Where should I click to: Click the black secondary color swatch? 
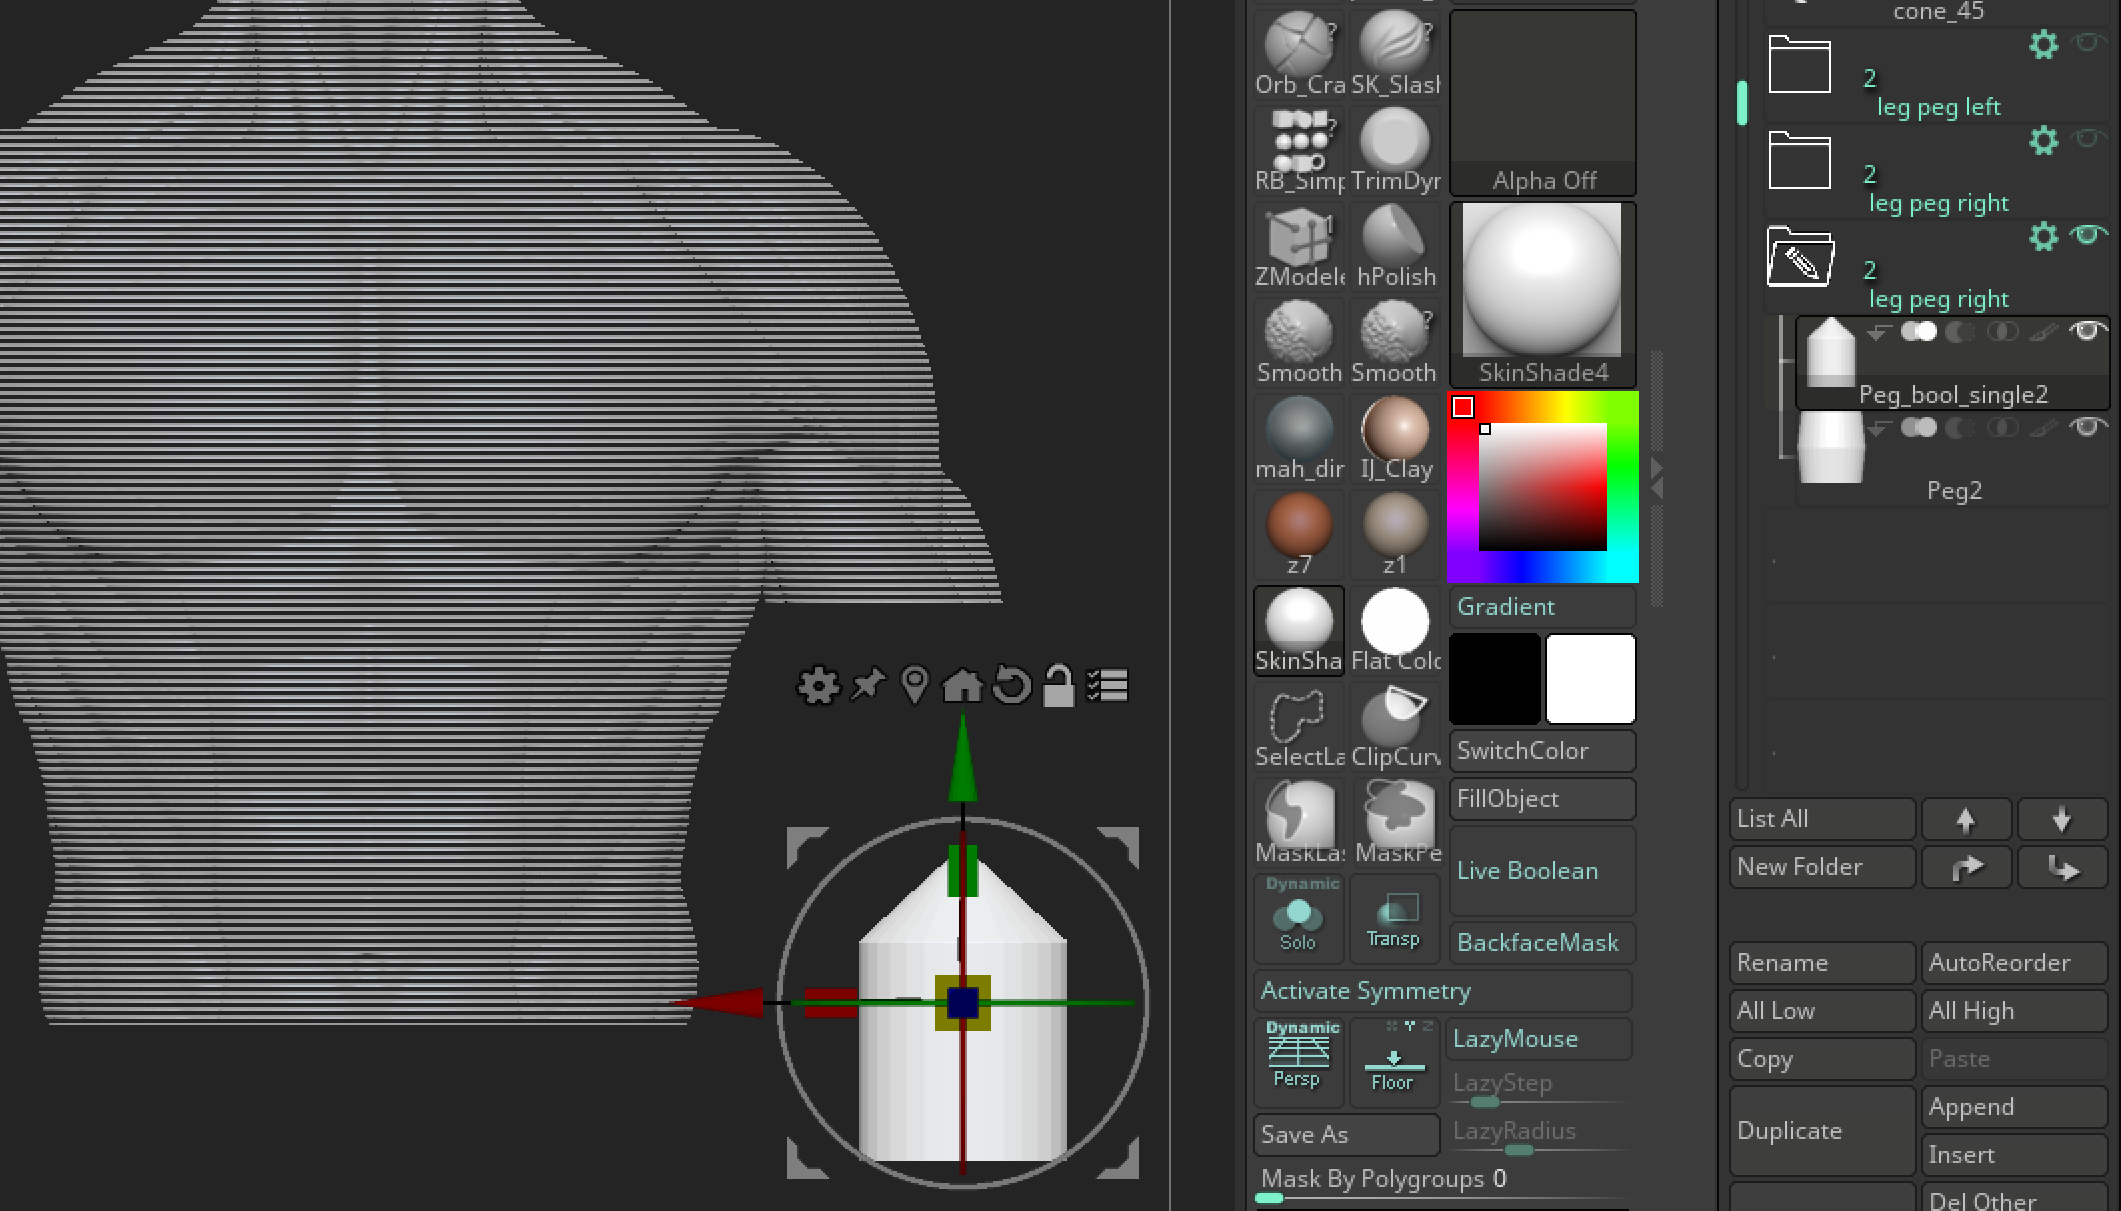pyautogui.click(x=1494, y=678)
